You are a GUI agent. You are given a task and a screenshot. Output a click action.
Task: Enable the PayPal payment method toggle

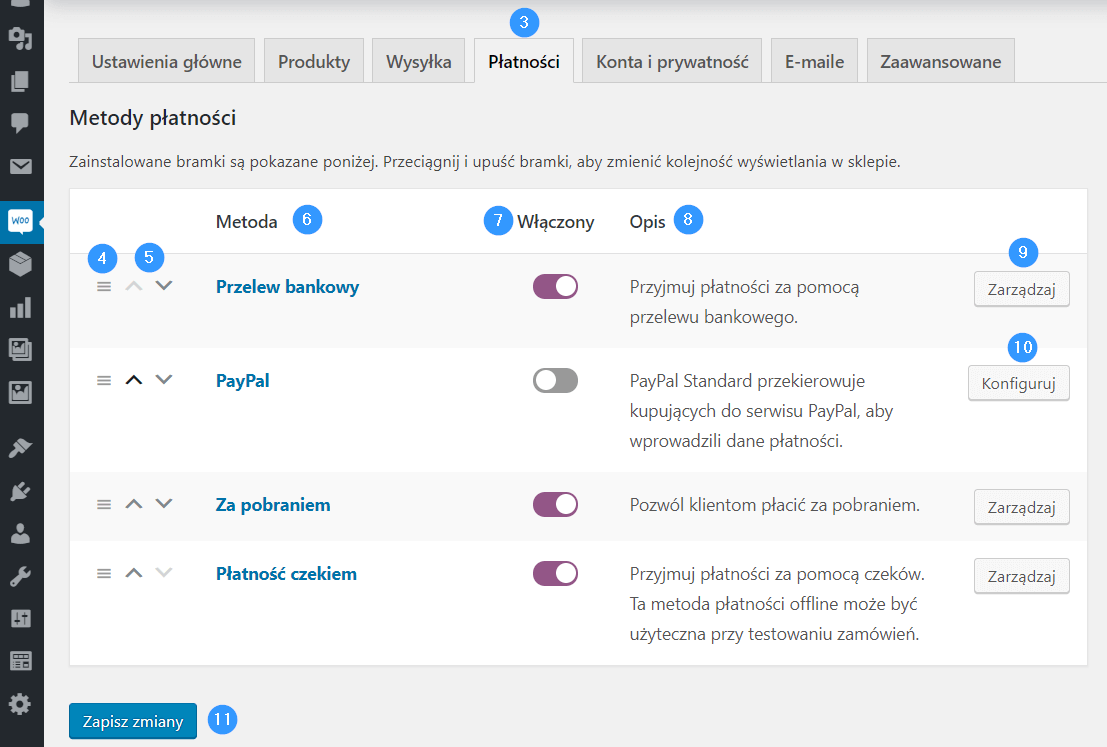click(555, 381)
